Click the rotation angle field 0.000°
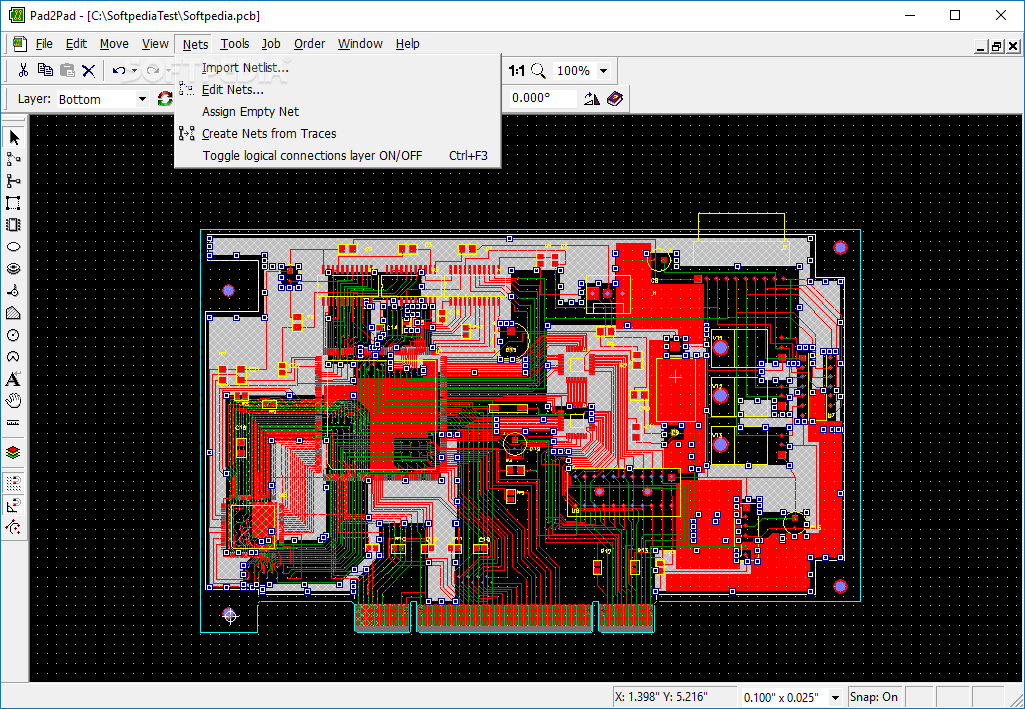Screen dimensions: 1025x709 click(543, 98)
